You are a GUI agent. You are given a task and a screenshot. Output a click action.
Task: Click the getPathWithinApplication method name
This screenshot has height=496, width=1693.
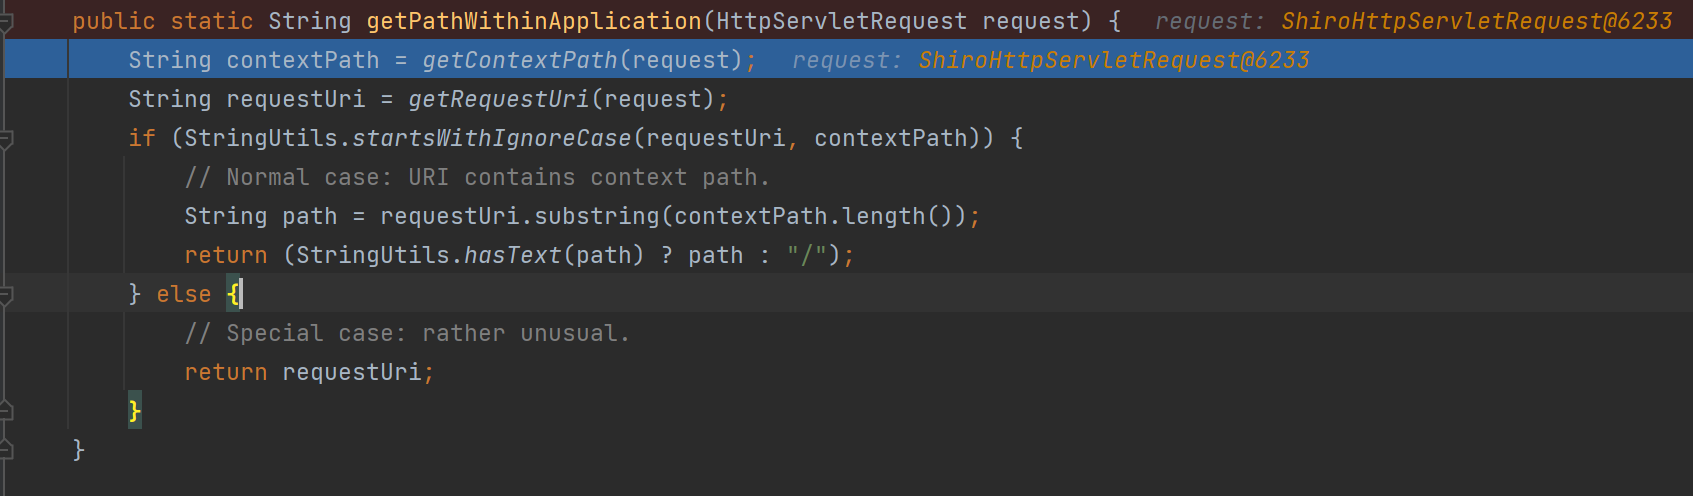click(534, 21)
